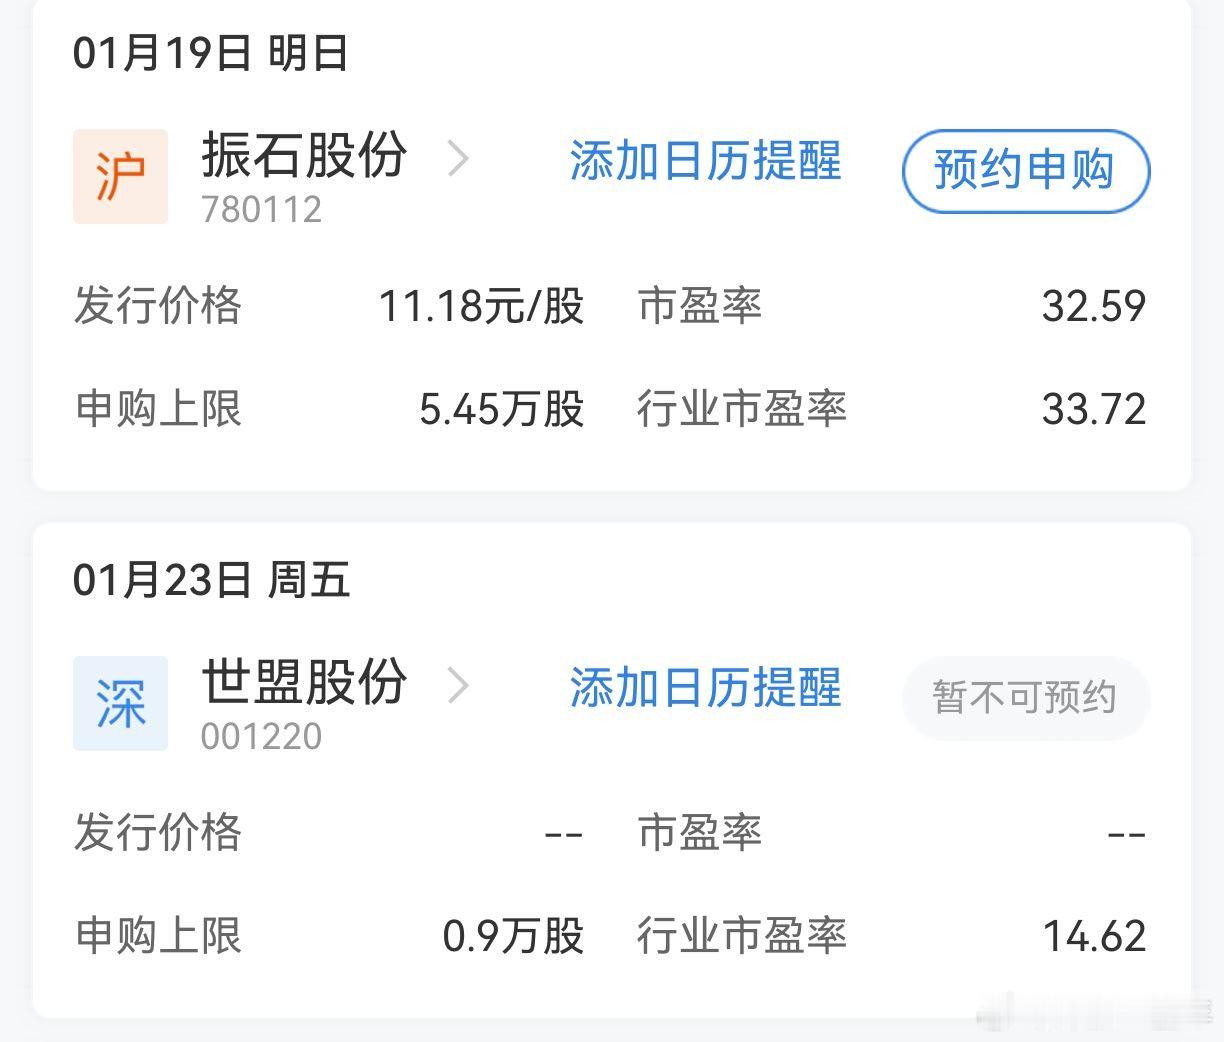This screenshot has width=1224, height=1042.
Task: Tap 预约申购 to reserve subscription for 振石股份
Action: [x=1024, y=171]
